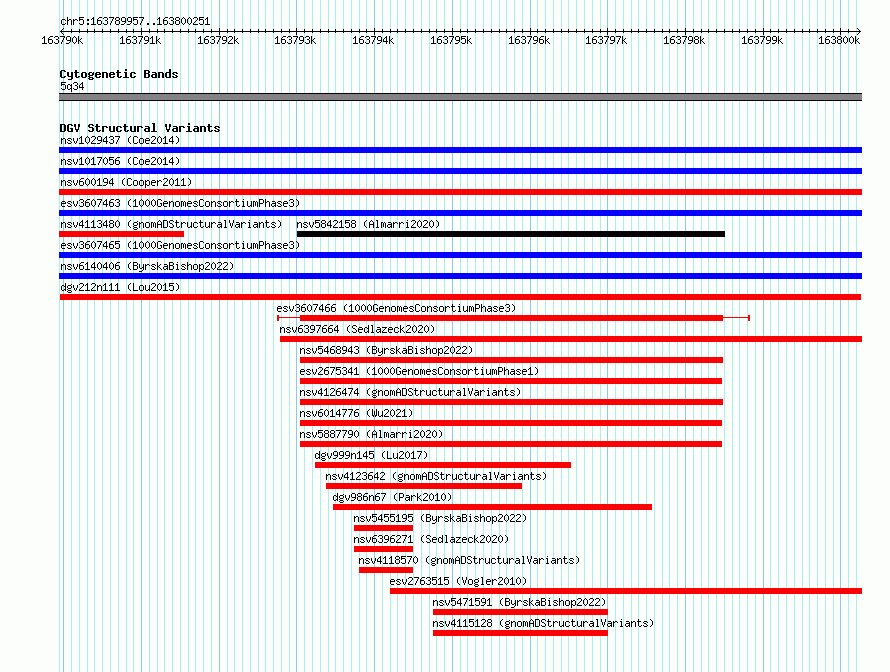
Task: Select the blue bar under esv3607465
Action: (460, 255)
